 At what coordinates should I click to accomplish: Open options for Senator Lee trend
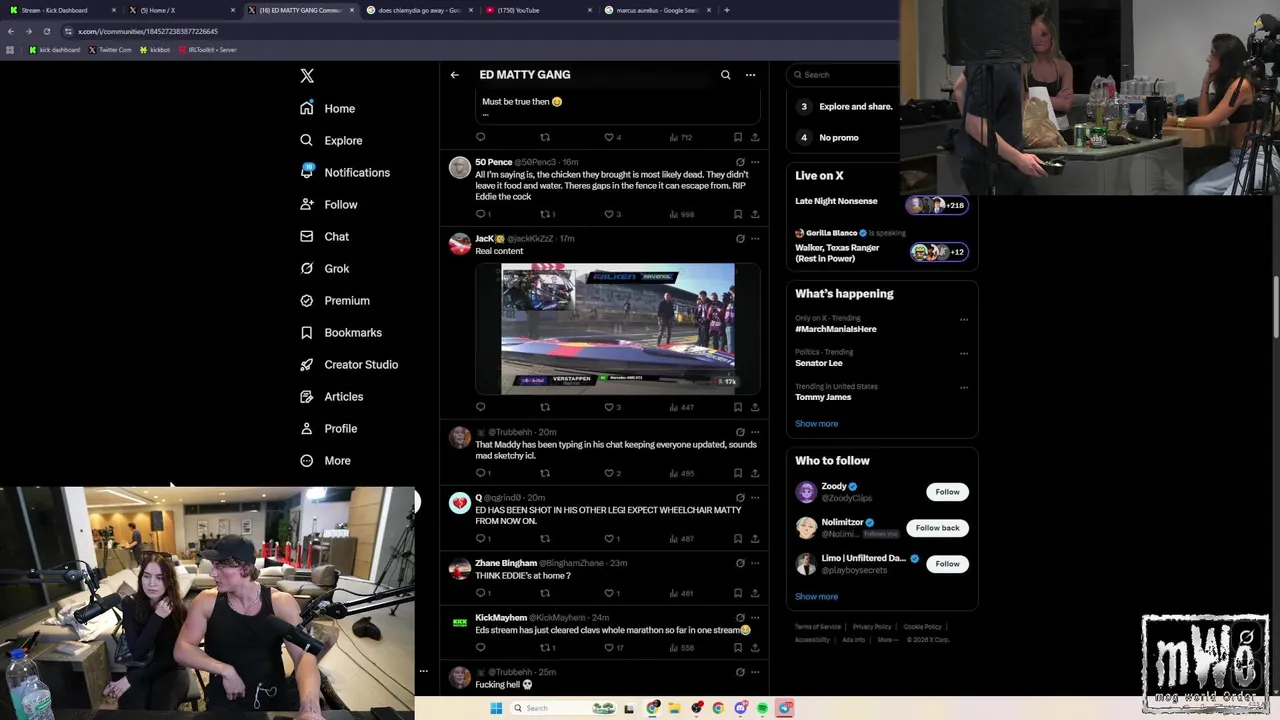click(964, 353)
